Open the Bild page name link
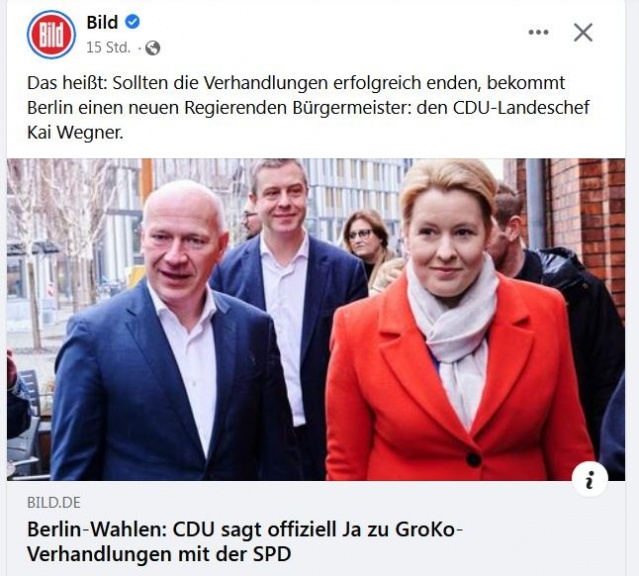The width and height of the screenshot is (639, 576). coord(102,22)
